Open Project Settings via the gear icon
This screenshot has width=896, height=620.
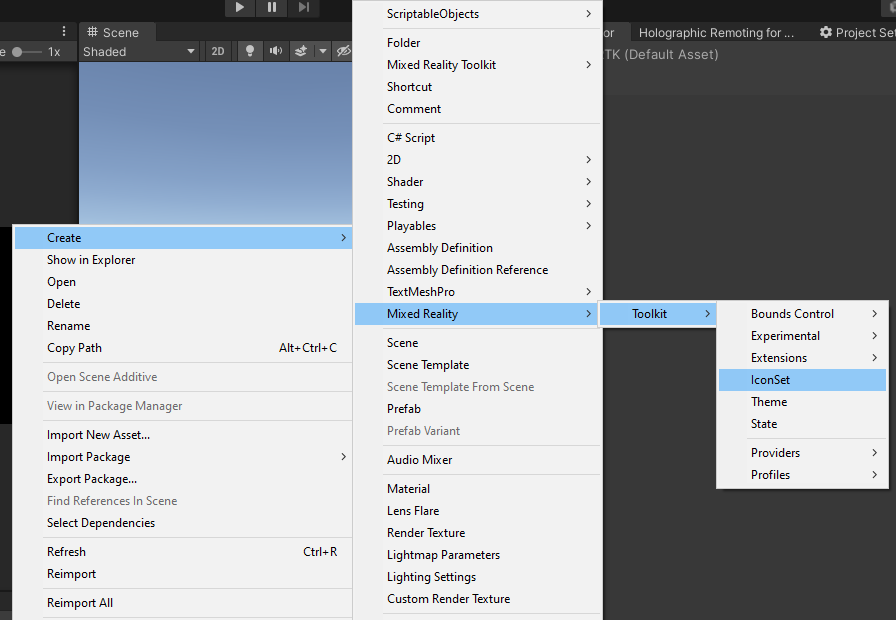click(826, 32)
